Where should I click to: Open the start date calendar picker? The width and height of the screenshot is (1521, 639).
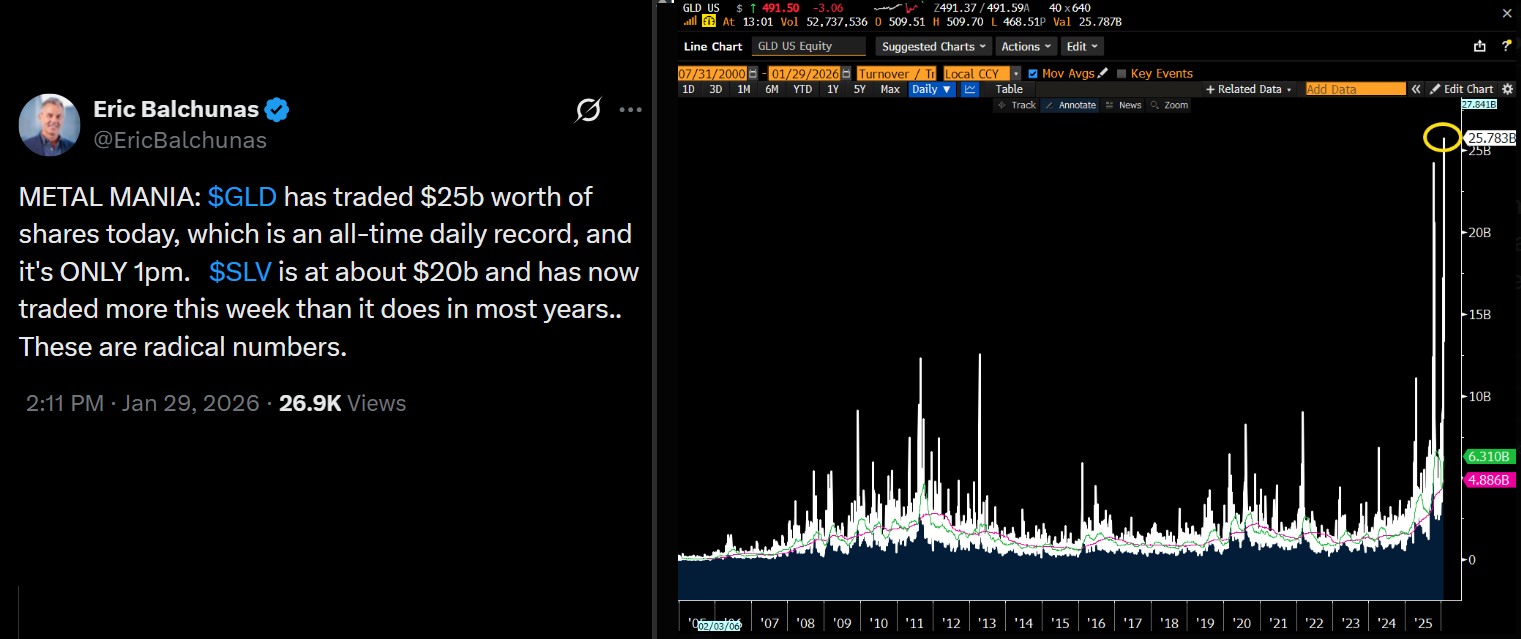tap(753, 73)
